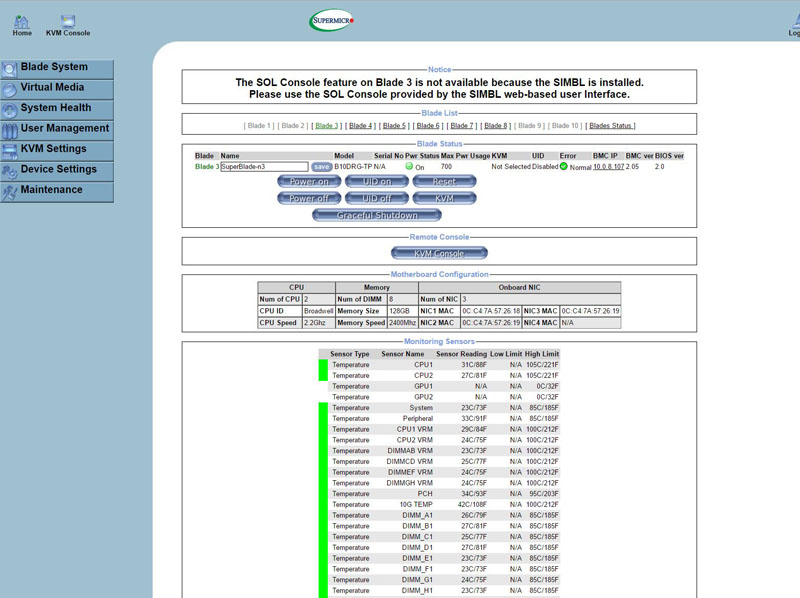Turn the UID on
Viewport: 800px width, 598px height.
click(x=377, y=182)
